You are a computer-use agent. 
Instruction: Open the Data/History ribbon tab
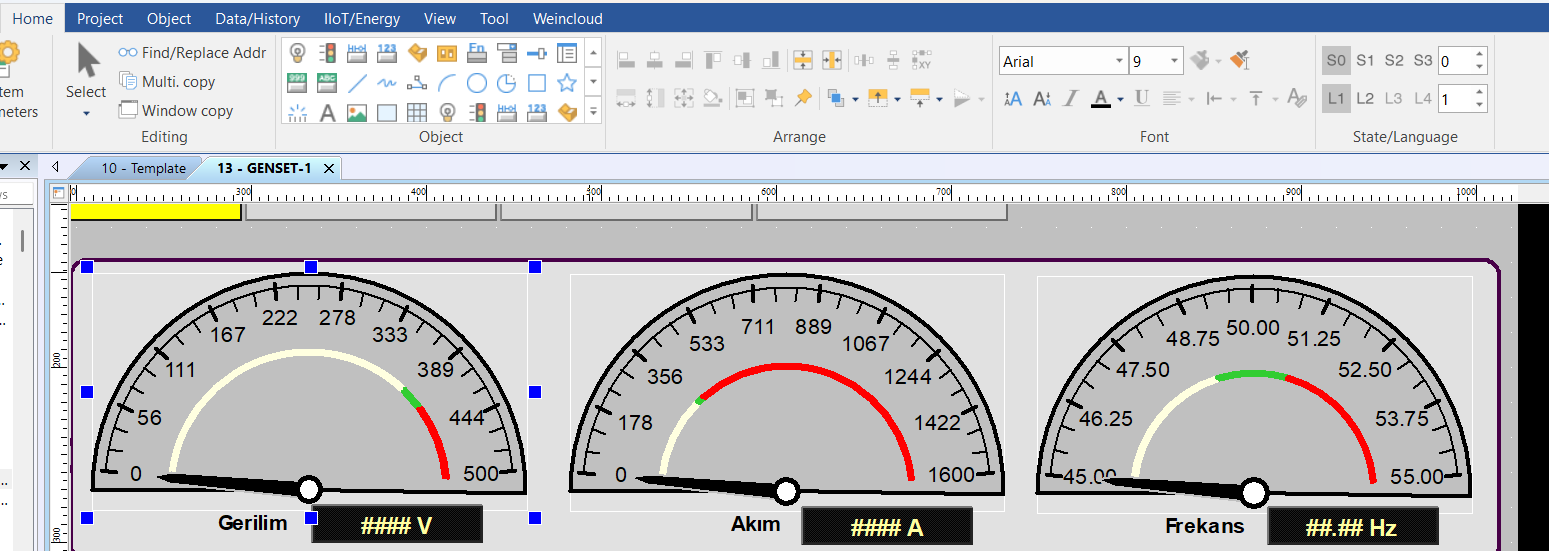point(257,18)
